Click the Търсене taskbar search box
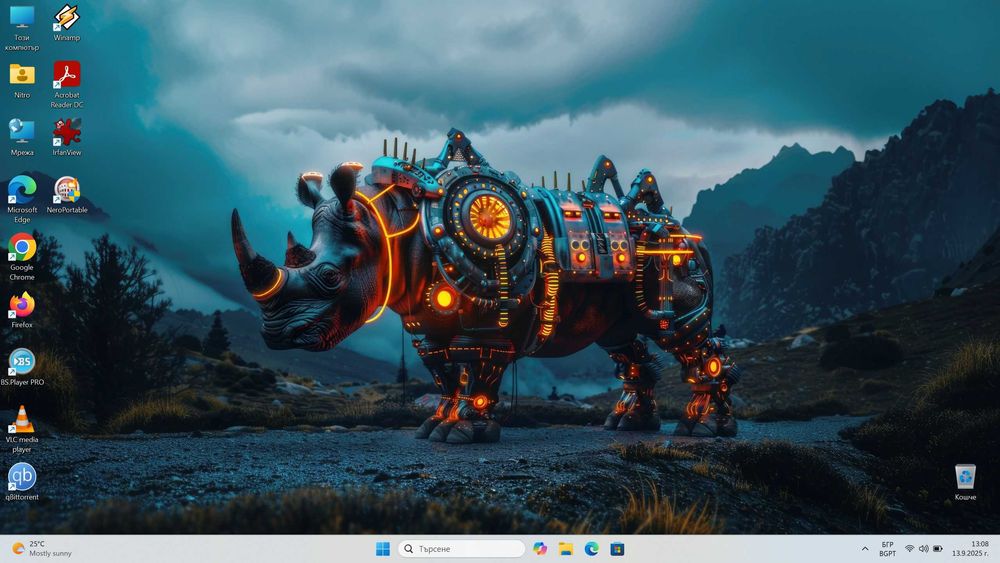Screen dimensions: 1000x563 pos(462,549)
